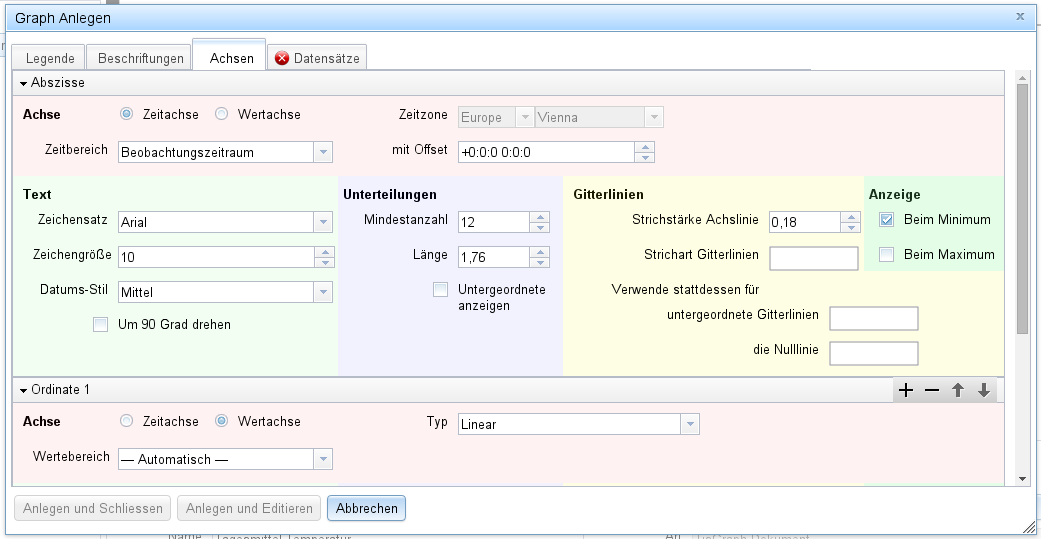Select the Zeitachse radio button in Abszisse
The image size is (1041, 539).
126,114
